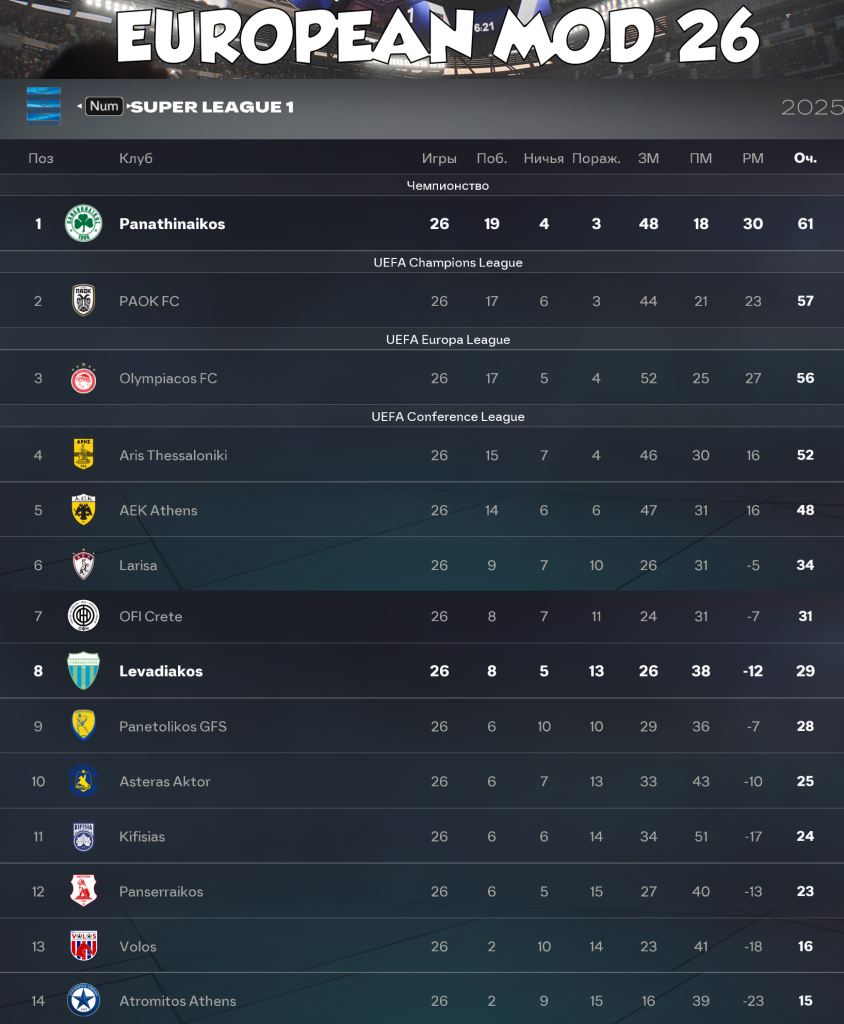Click the Kifisias club badge
Viewport: 844px width, 1024px height.
(x=83, y=836)
